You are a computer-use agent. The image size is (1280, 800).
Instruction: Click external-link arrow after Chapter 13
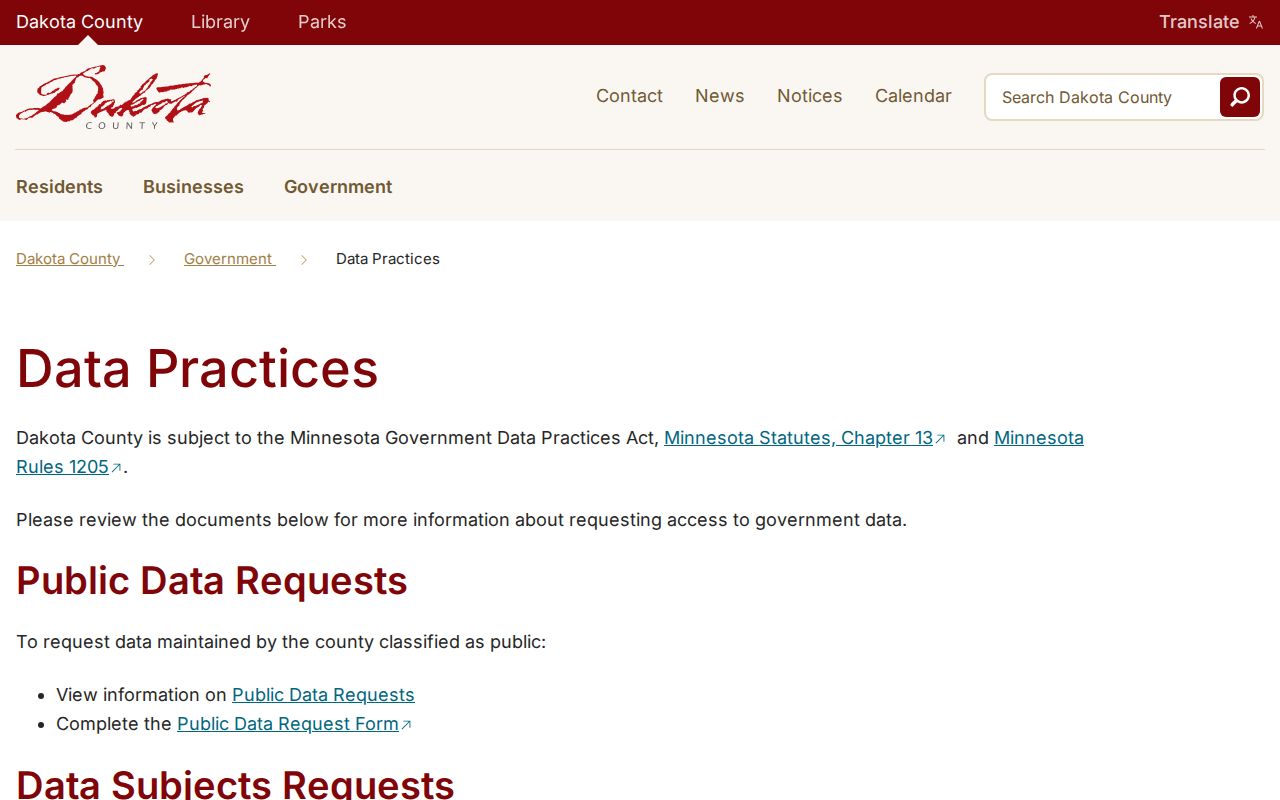click(940, 439)
